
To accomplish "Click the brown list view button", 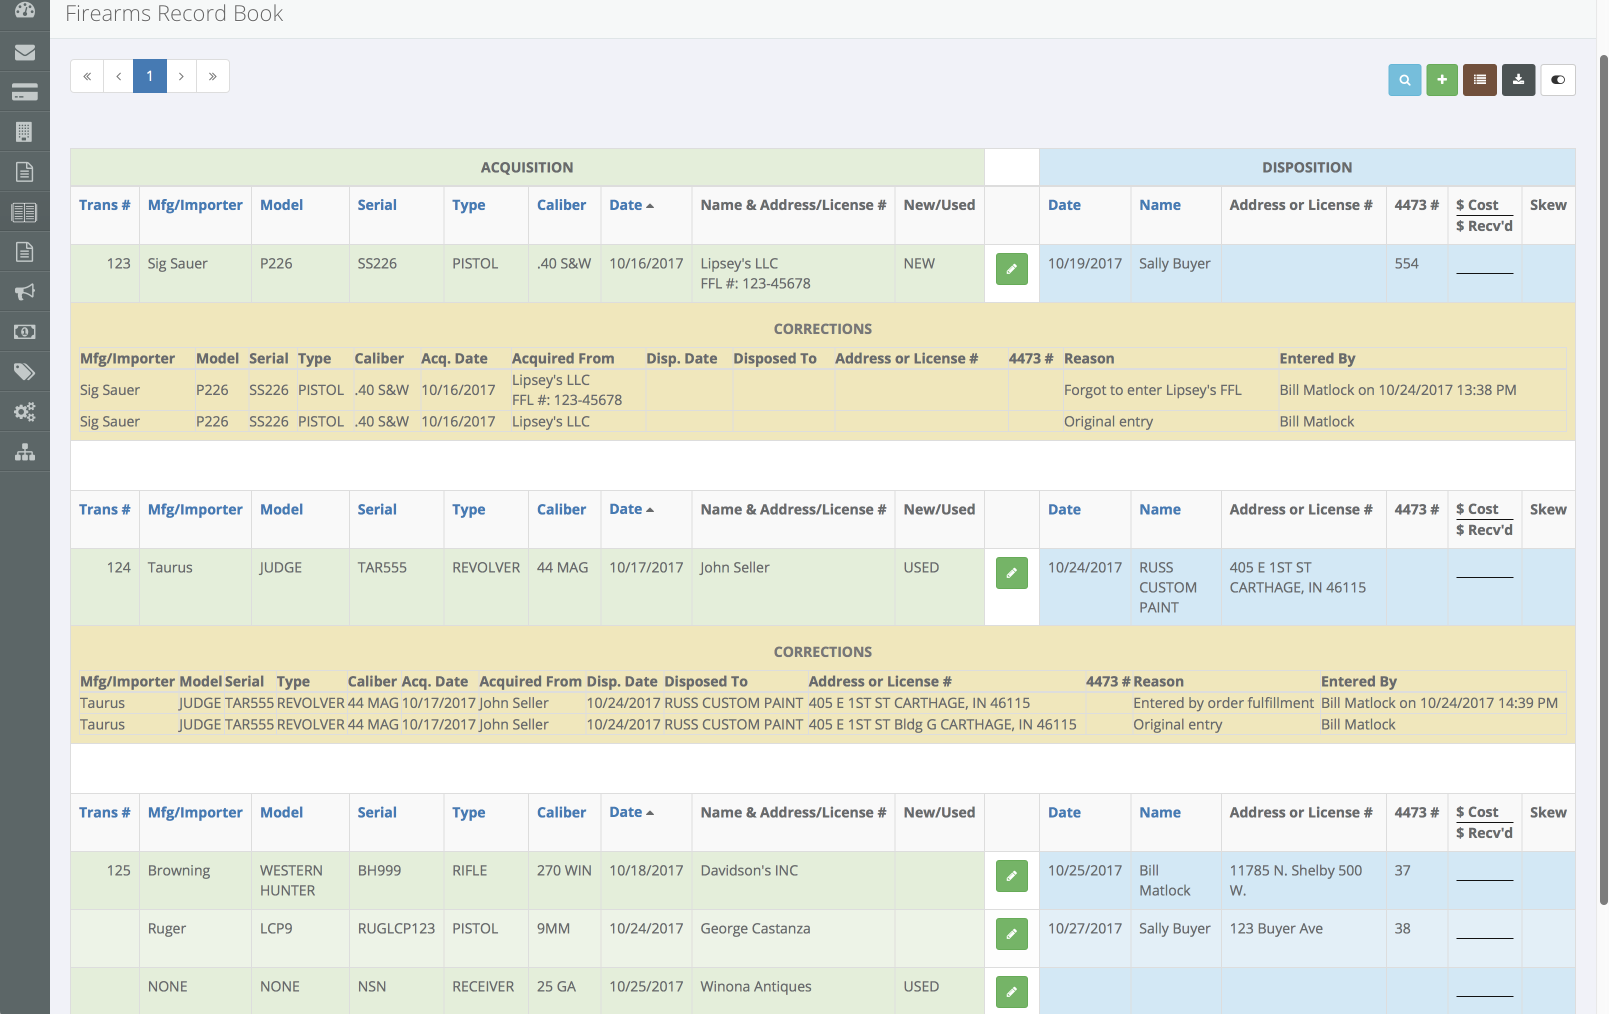I will (x=1480, y=80).
